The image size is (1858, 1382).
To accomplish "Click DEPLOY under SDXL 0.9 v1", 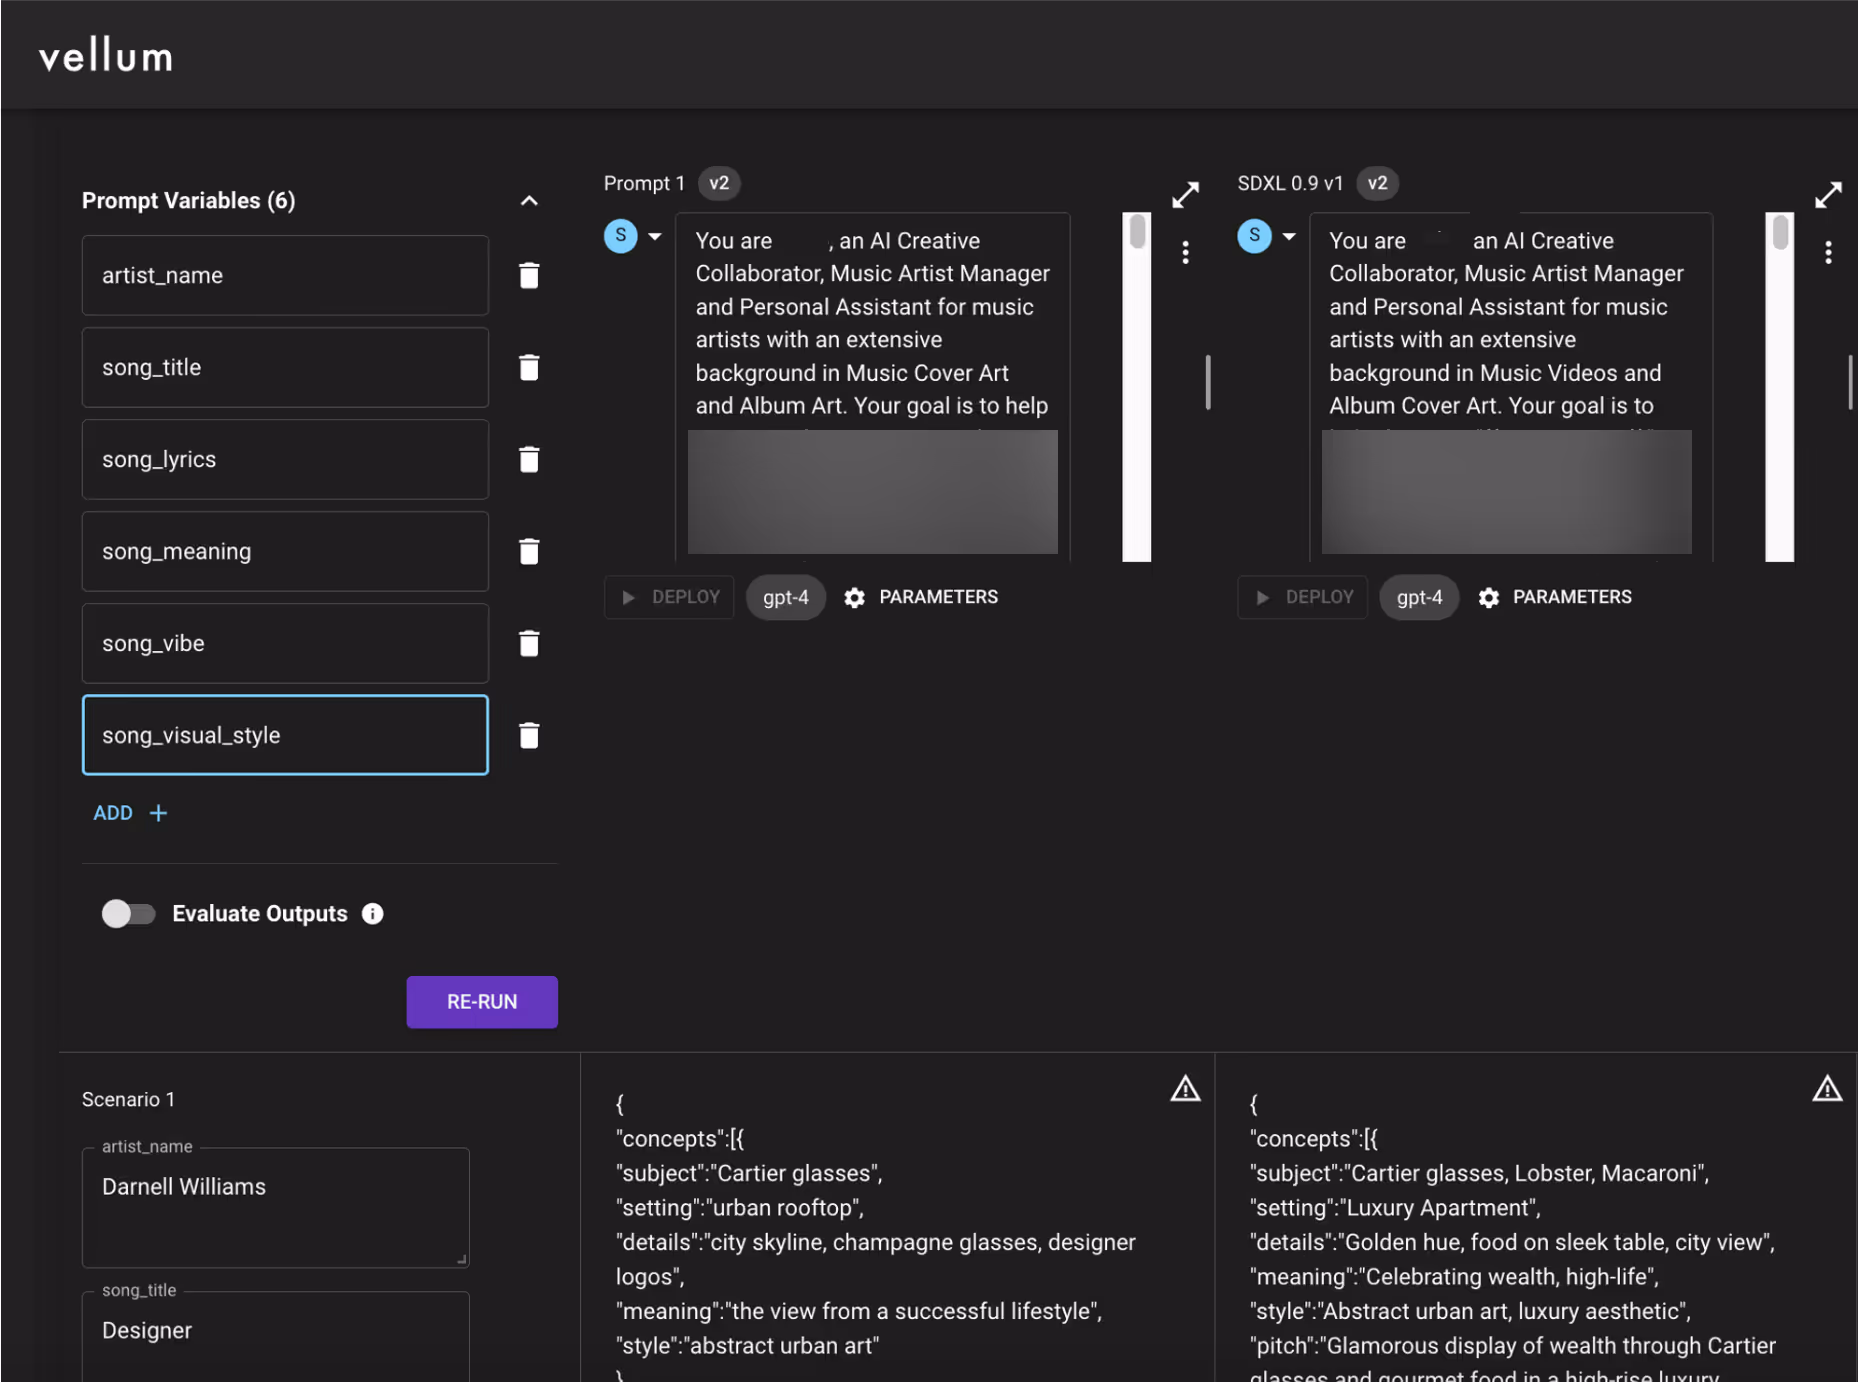I will tap(1302, 597).
